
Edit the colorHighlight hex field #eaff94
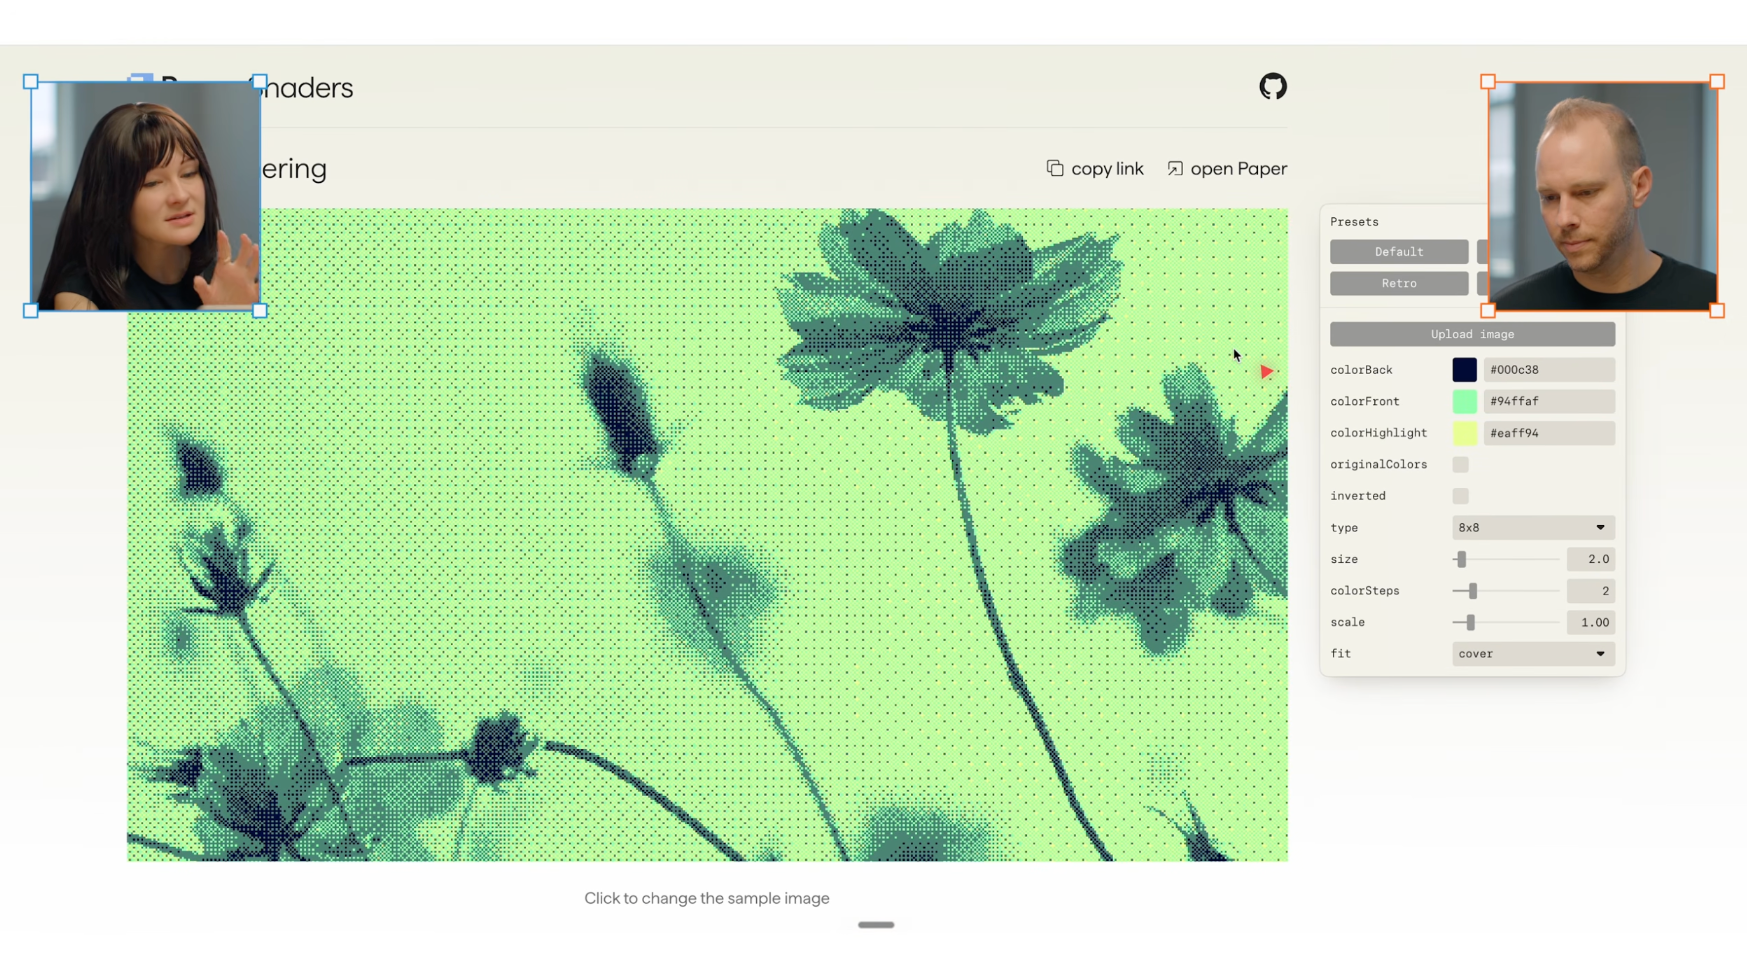coord(1549,433)
